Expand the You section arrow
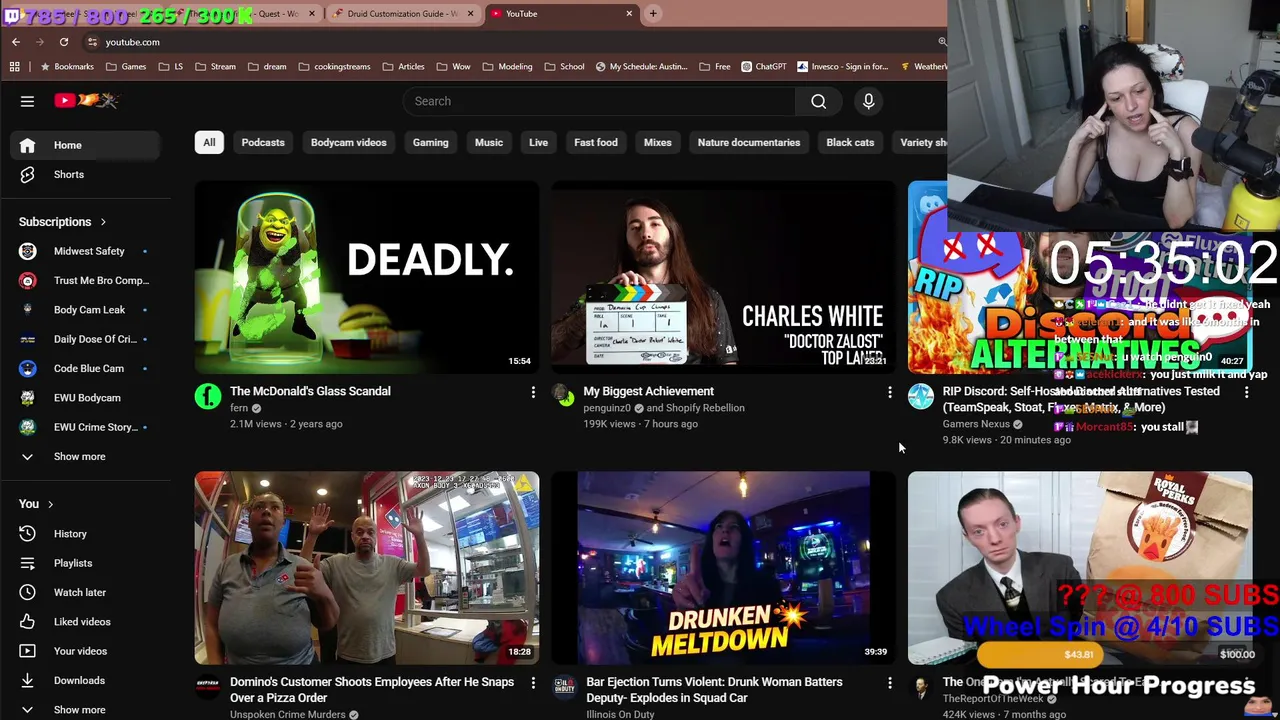The image size is (1280, 720). click(50, 504)
